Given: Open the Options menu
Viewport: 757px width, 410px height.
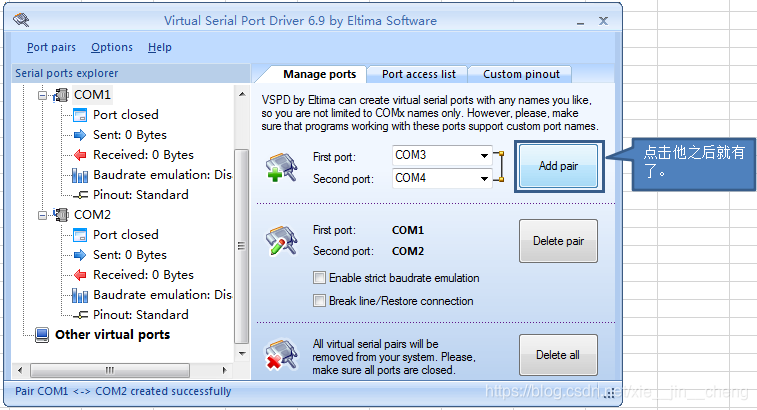Looking at the screenshot, I should click(112, 47).
